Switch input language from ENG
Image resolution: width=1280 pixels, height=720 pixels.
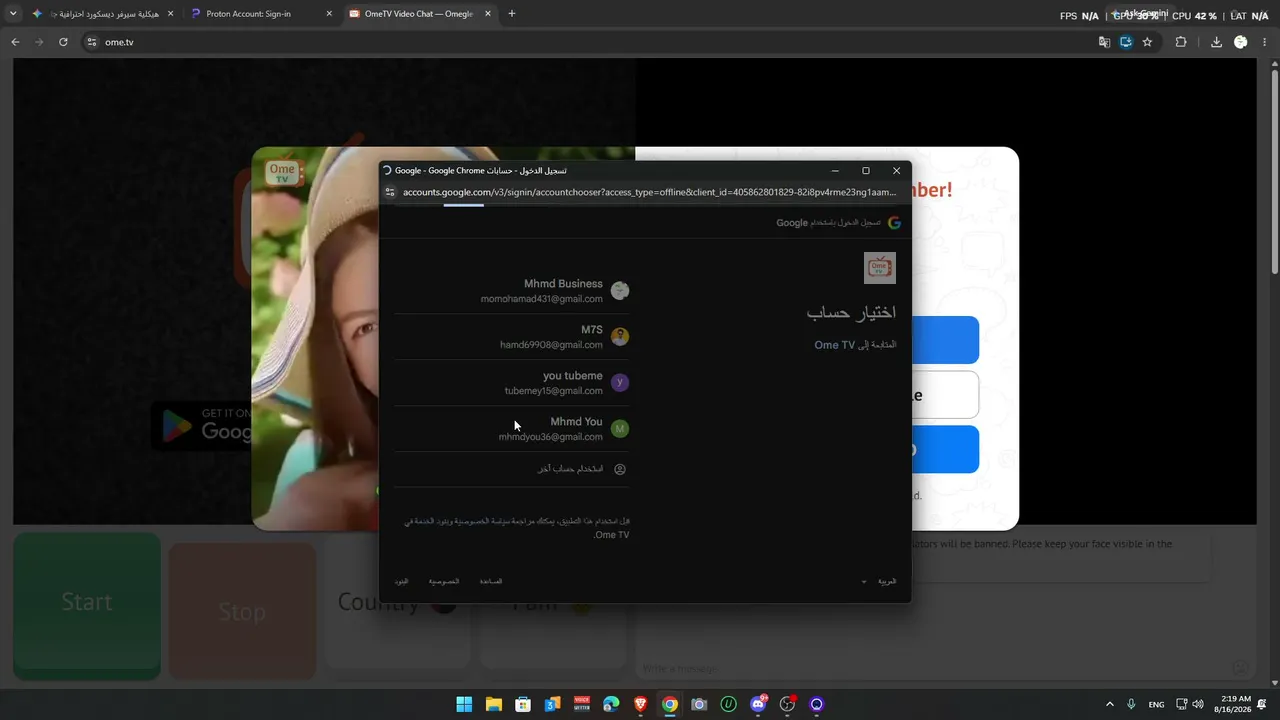click(x=1156, y=704)
